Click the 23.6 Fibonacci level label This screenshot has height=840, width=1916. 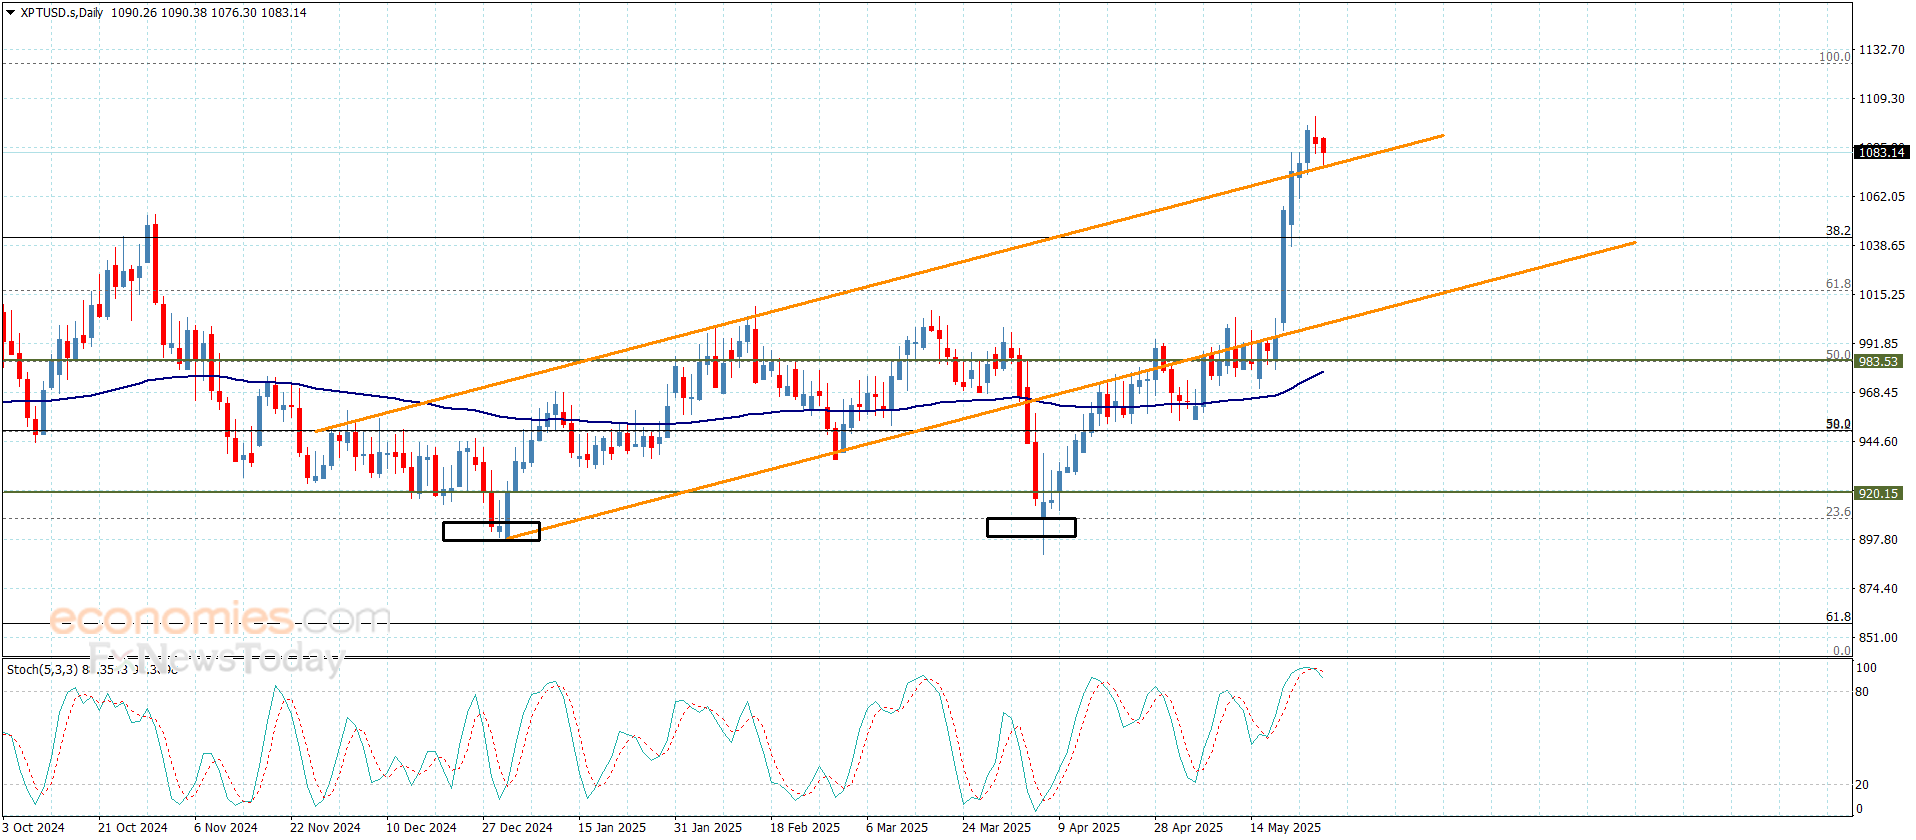(1837, 512)
